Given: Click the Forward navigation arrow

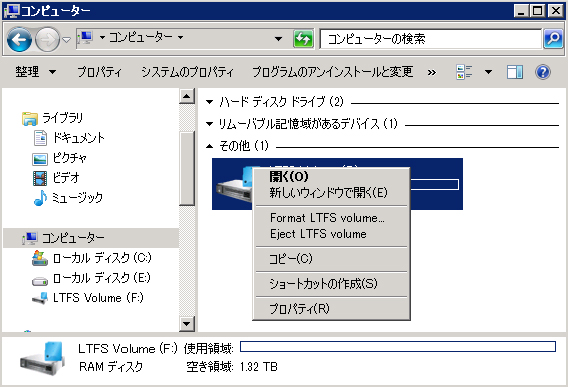Looking at the screenshot, I should [47, 39].
